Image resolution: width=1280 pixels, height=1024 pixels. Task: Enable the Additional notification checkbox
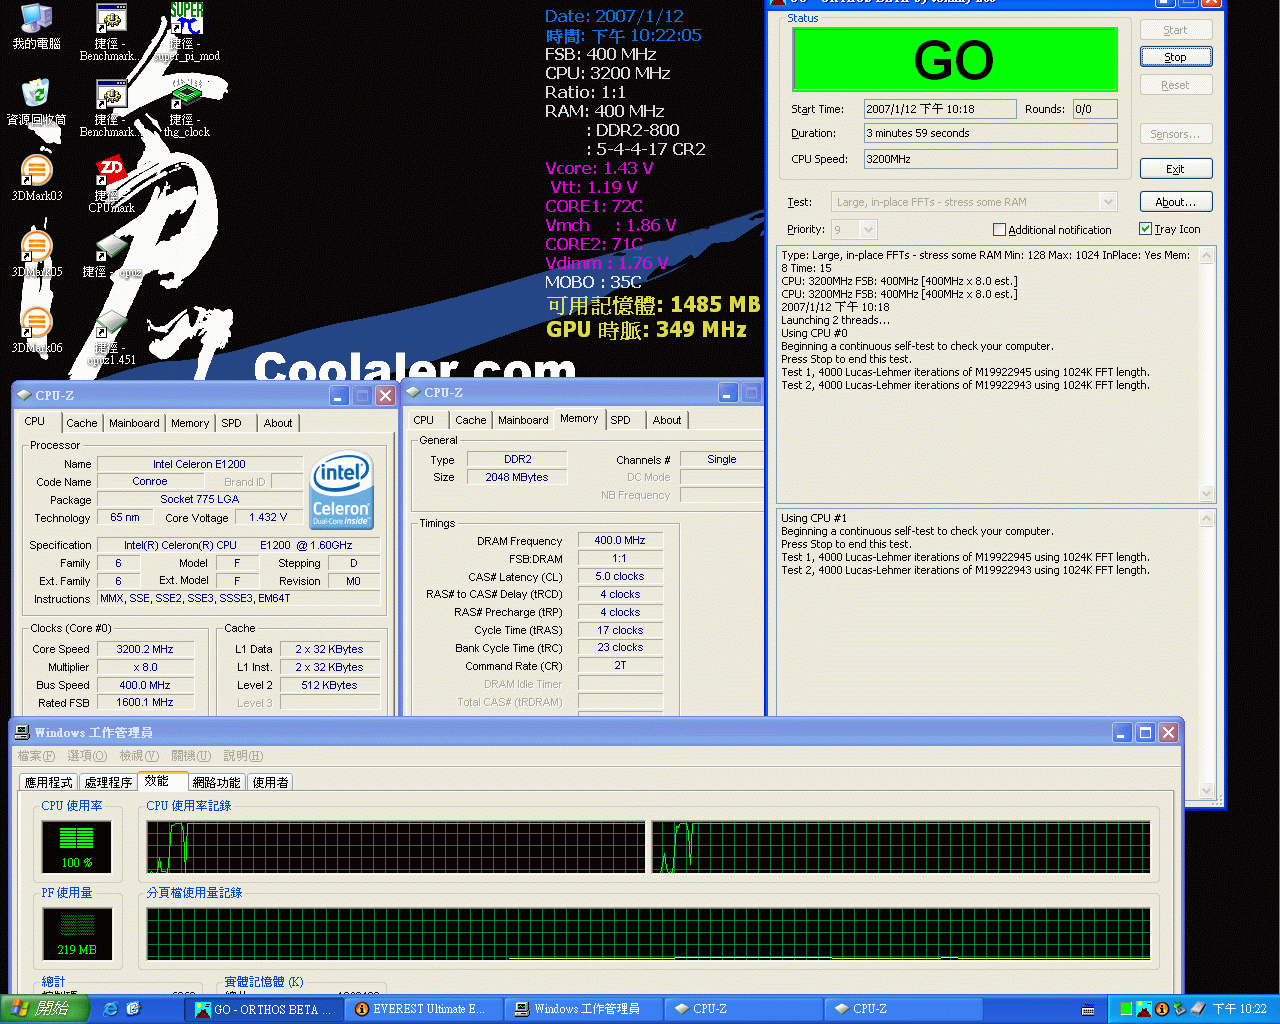(999, 230)
